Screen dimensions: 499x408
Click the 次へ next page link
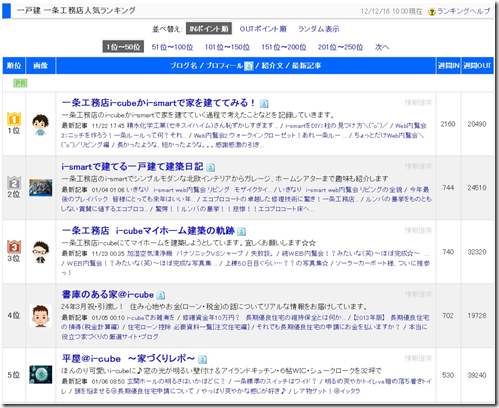point(382,47)
